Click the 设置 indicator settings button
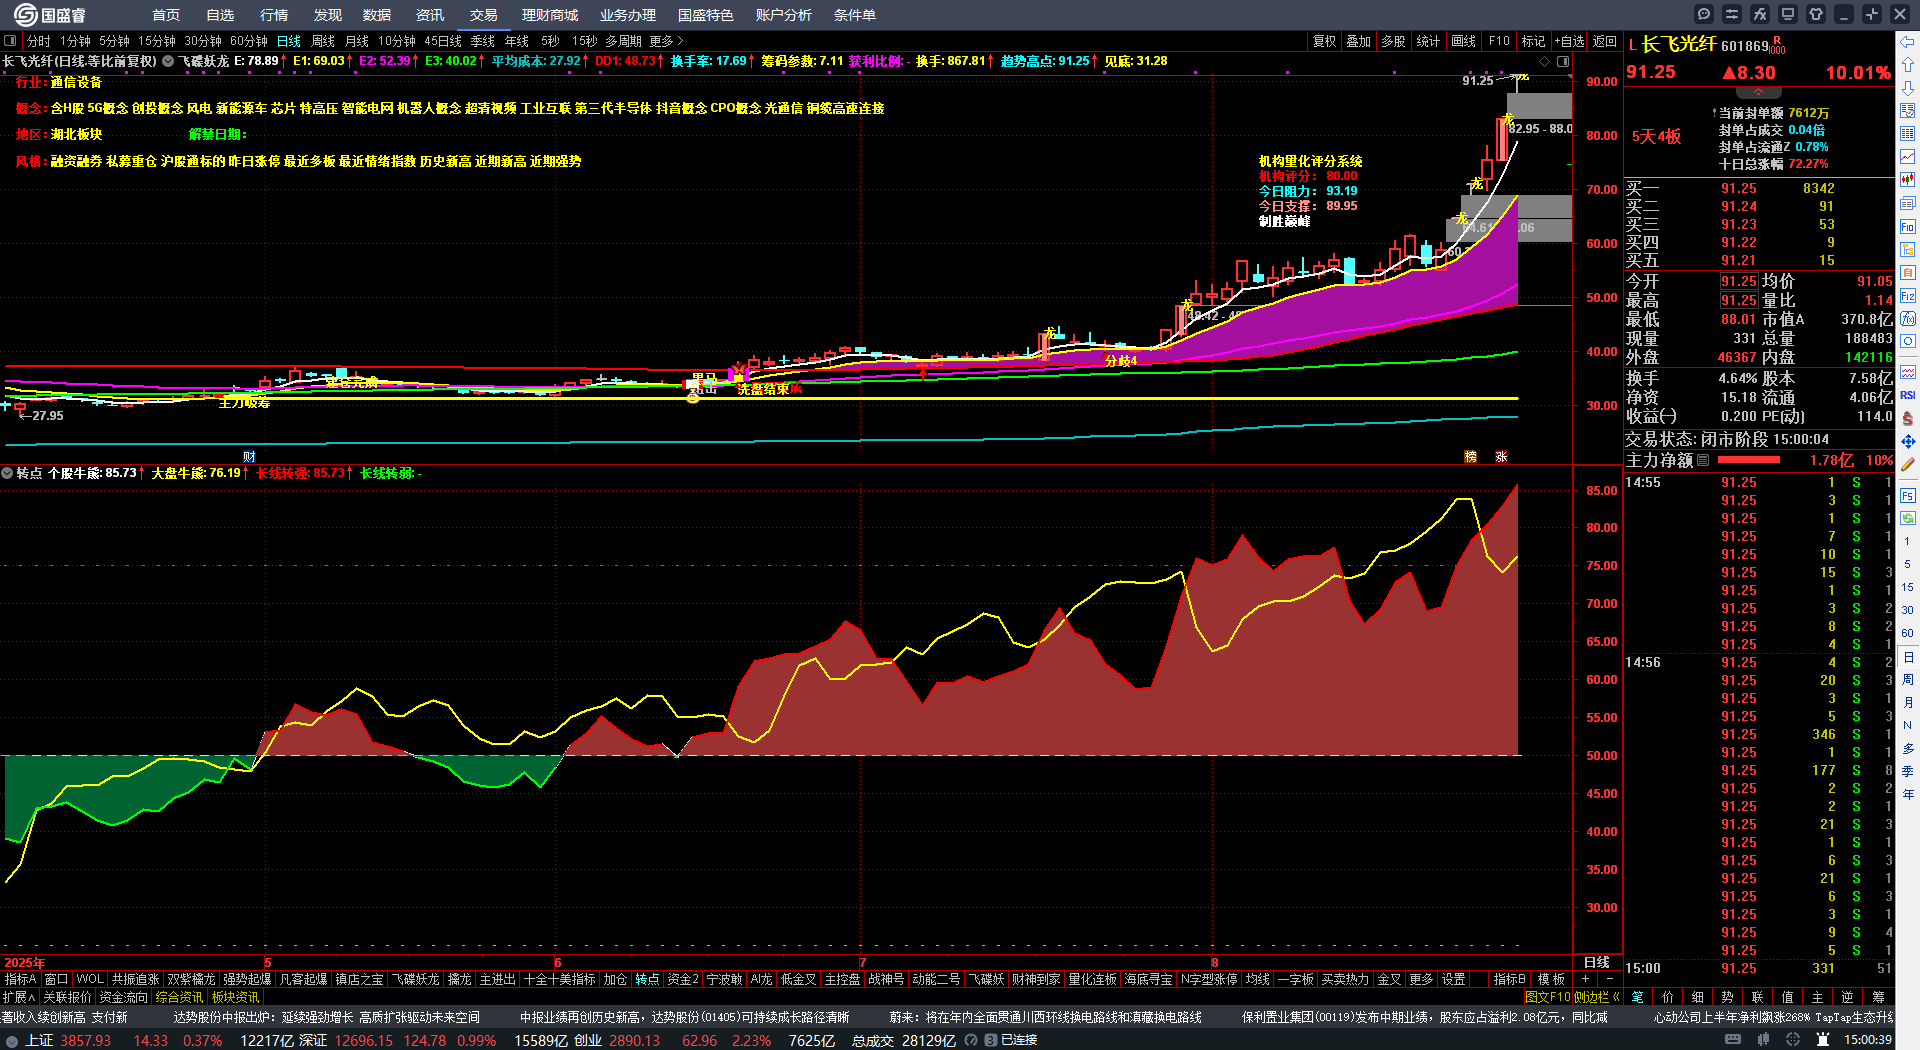The width and height of the screenshot is (1920, 1050). pos(1454,980)
